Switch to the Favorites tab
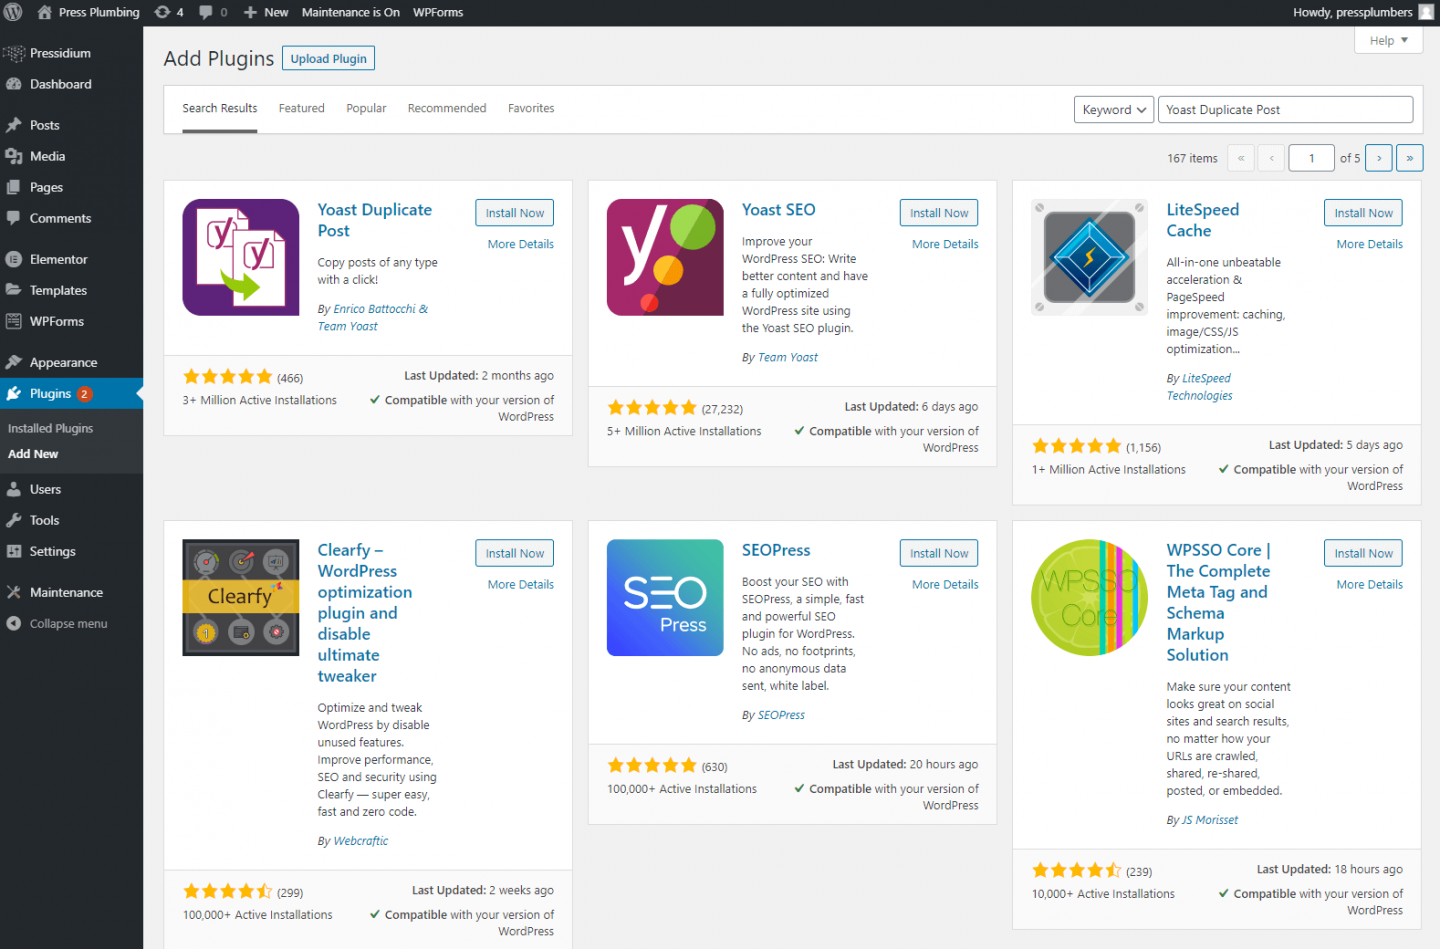This screenshot has width=1440, height=949. (x=531, y=108)
